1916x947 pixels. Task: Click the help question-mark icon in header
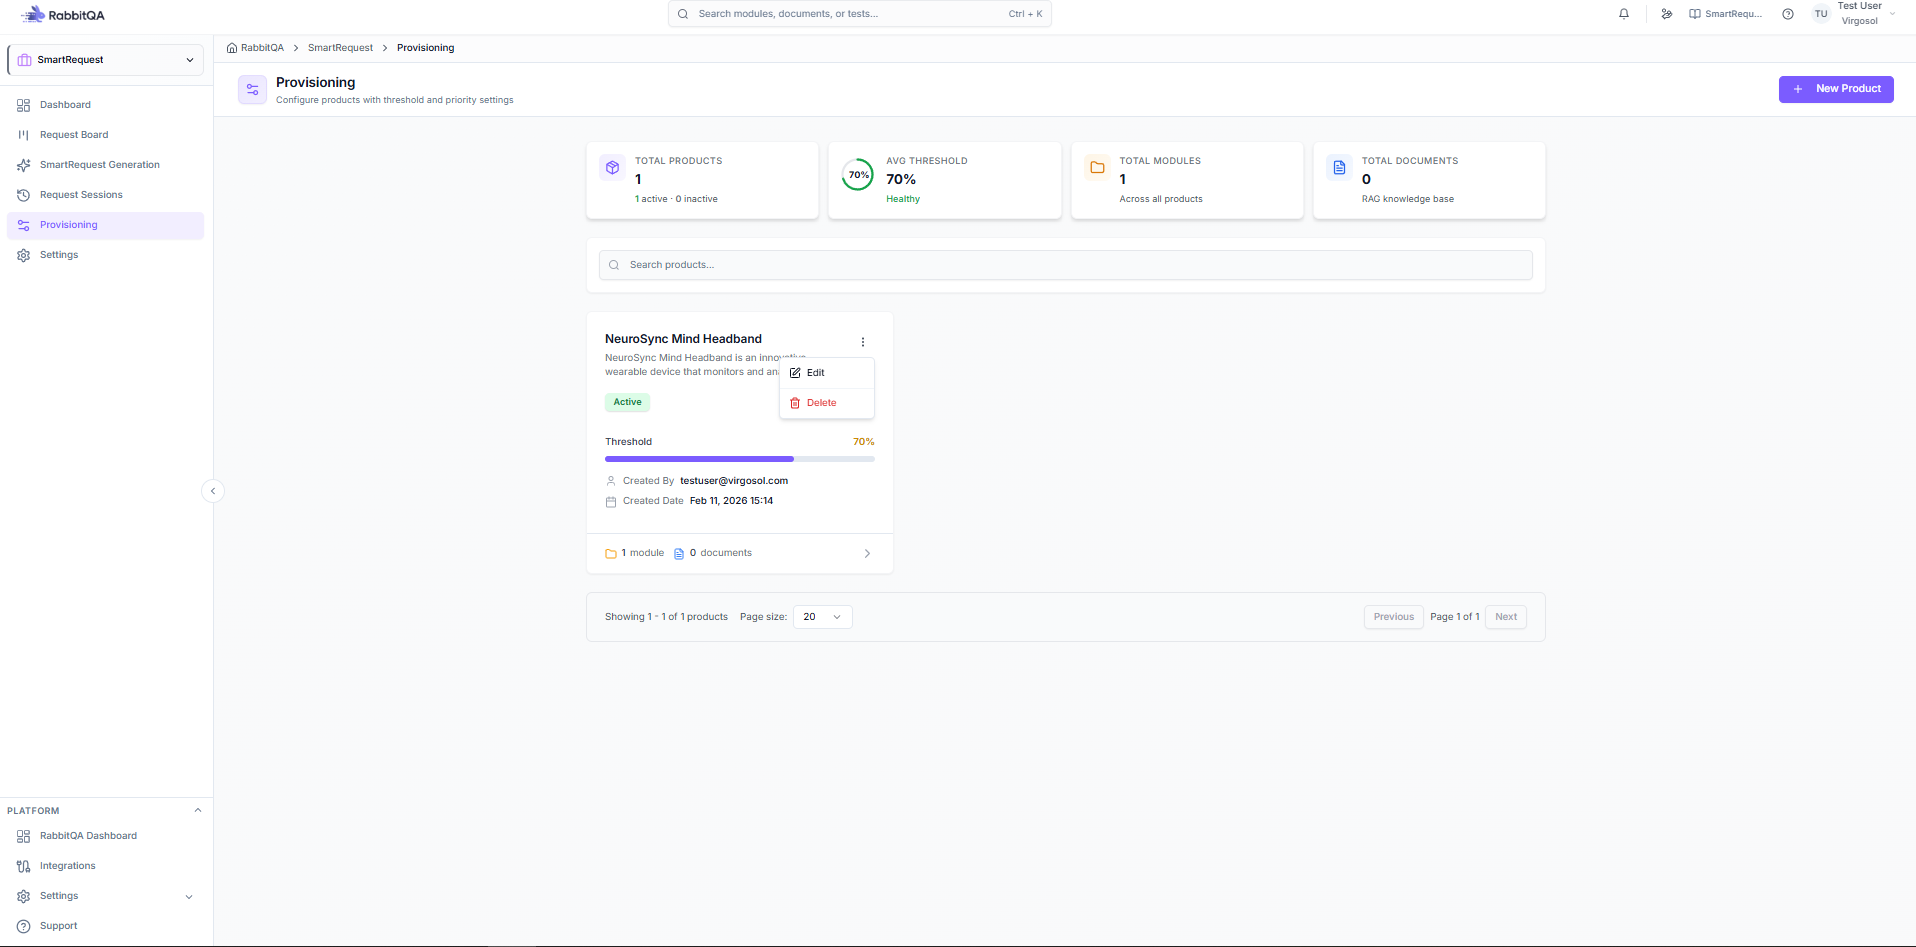tap(1788, 14)
